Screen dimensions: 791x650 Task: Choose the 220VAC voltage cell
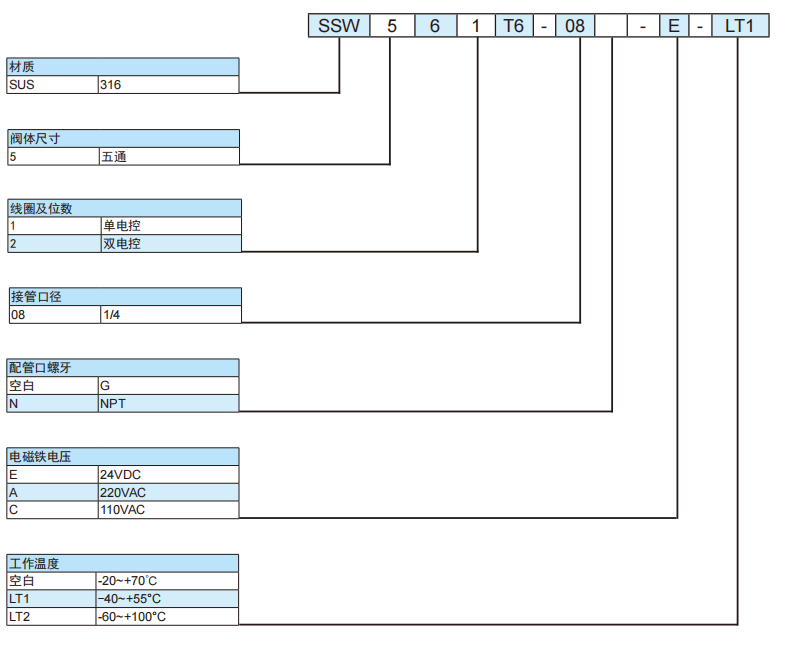(168, 492)
